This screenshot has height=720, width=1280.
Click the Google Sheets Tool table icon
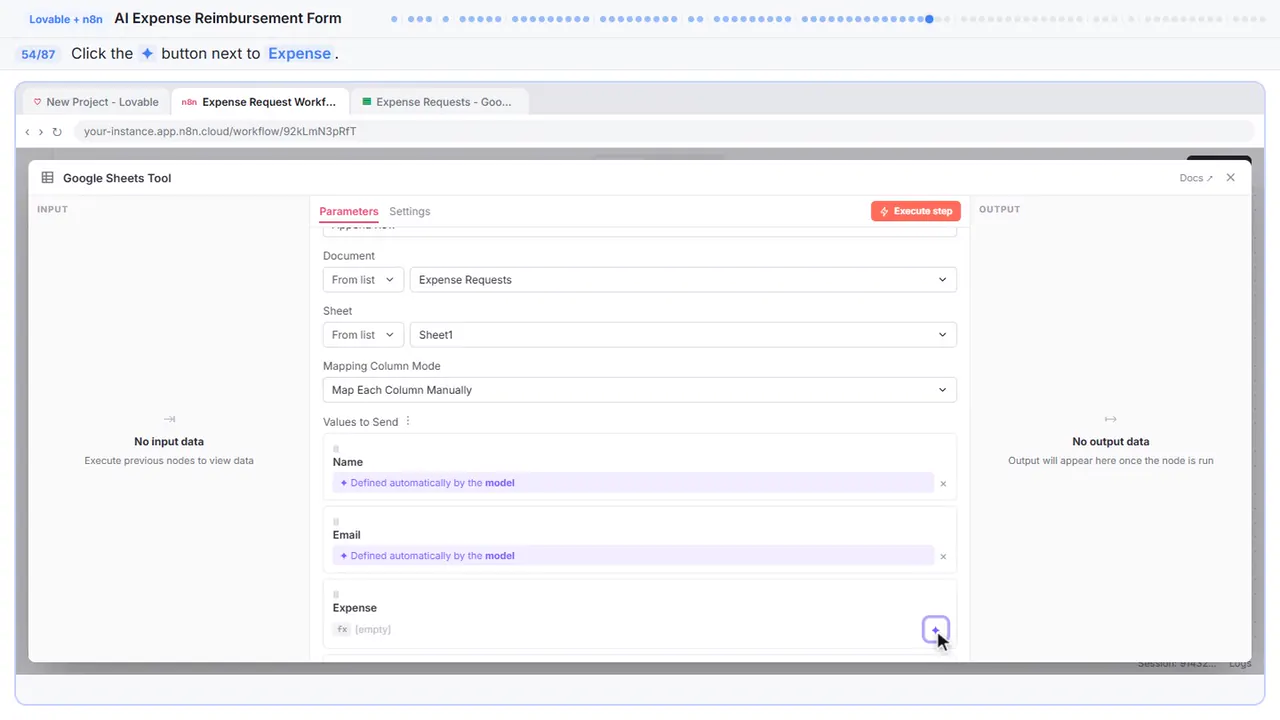[x=48, y=178]
